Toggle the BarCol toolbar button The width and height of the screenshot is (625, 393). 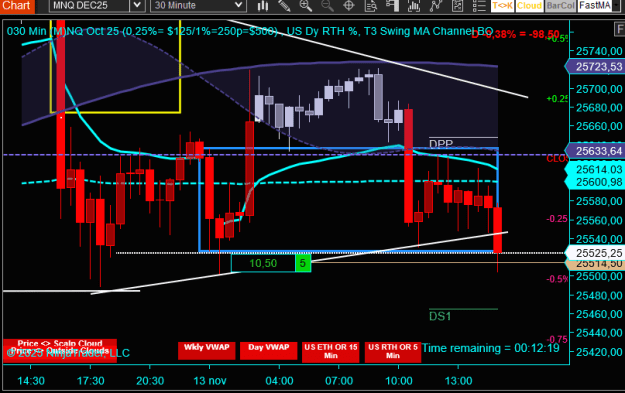pos(560,6)
